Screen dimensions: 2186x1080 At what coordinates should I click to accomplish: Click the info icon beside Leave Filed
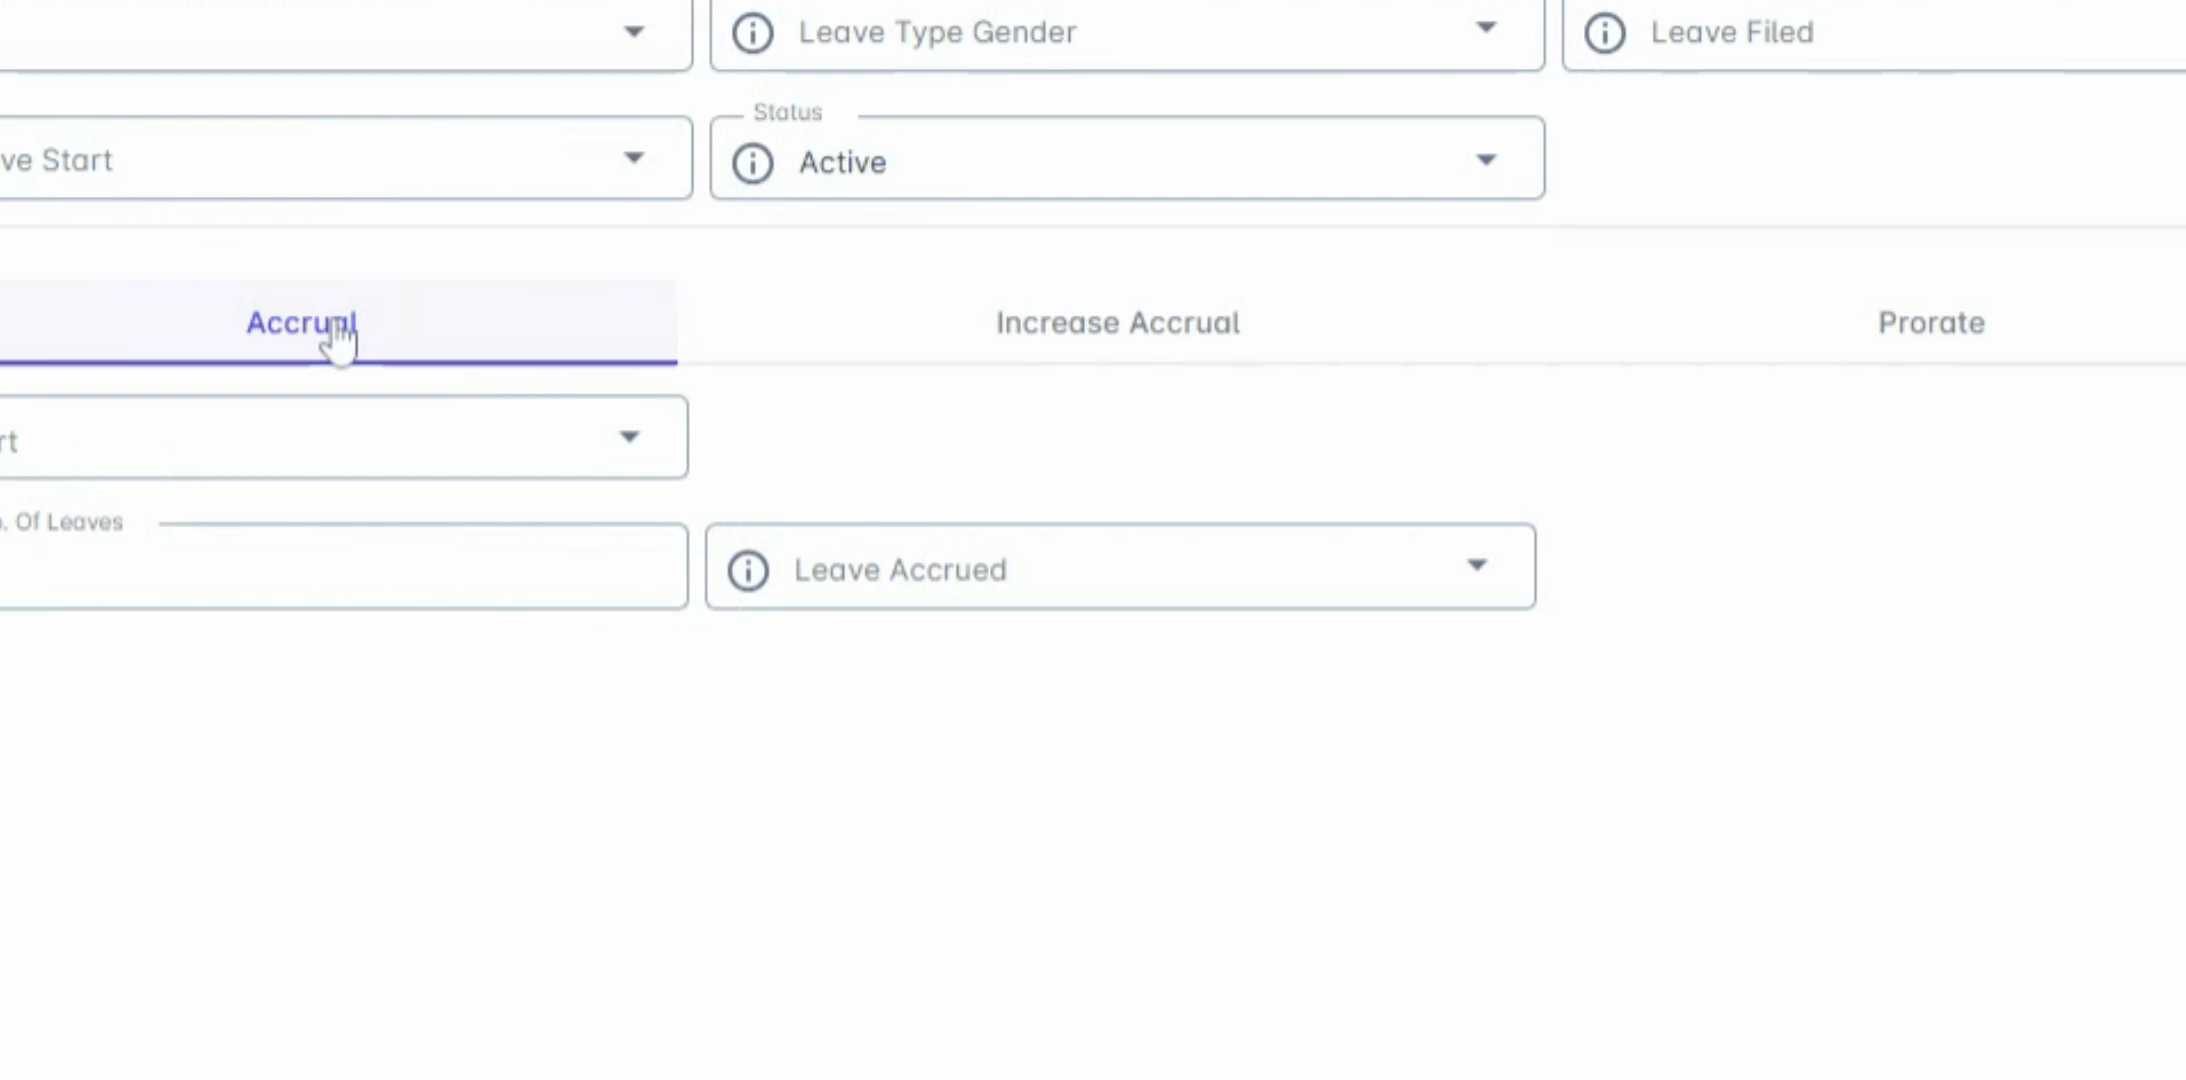pyautogui.click(x=1604, y=33)
